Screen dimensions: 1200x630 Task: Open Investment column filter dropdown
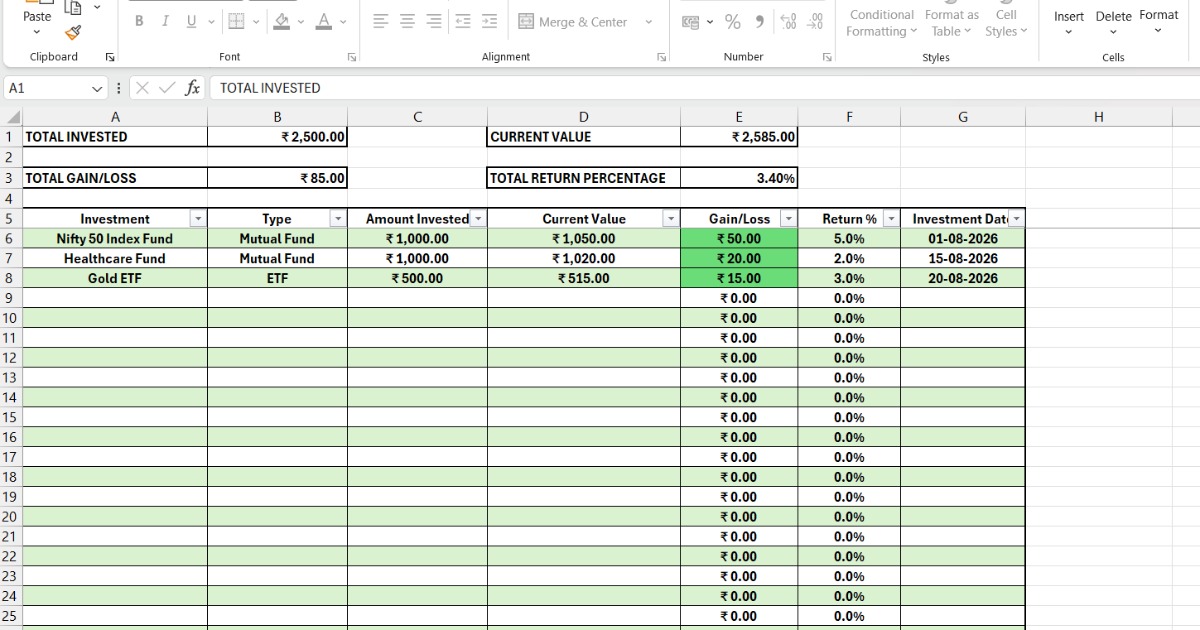(x=198, y=219)
